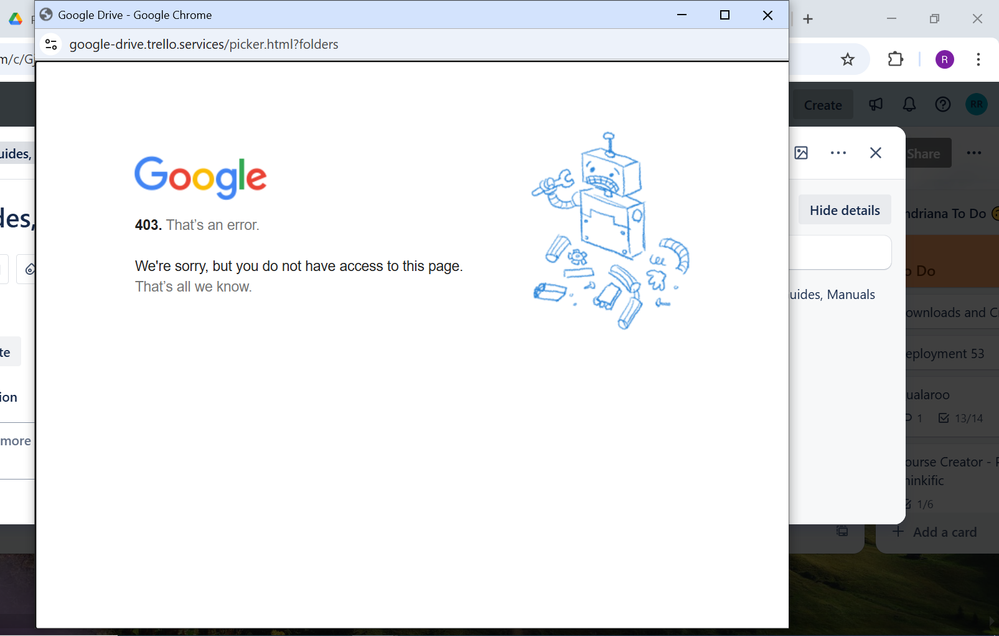Viewport: 999px width, 636px height.
Task: Open the card's three-dot actions menu
Action: tap(838, 153)
